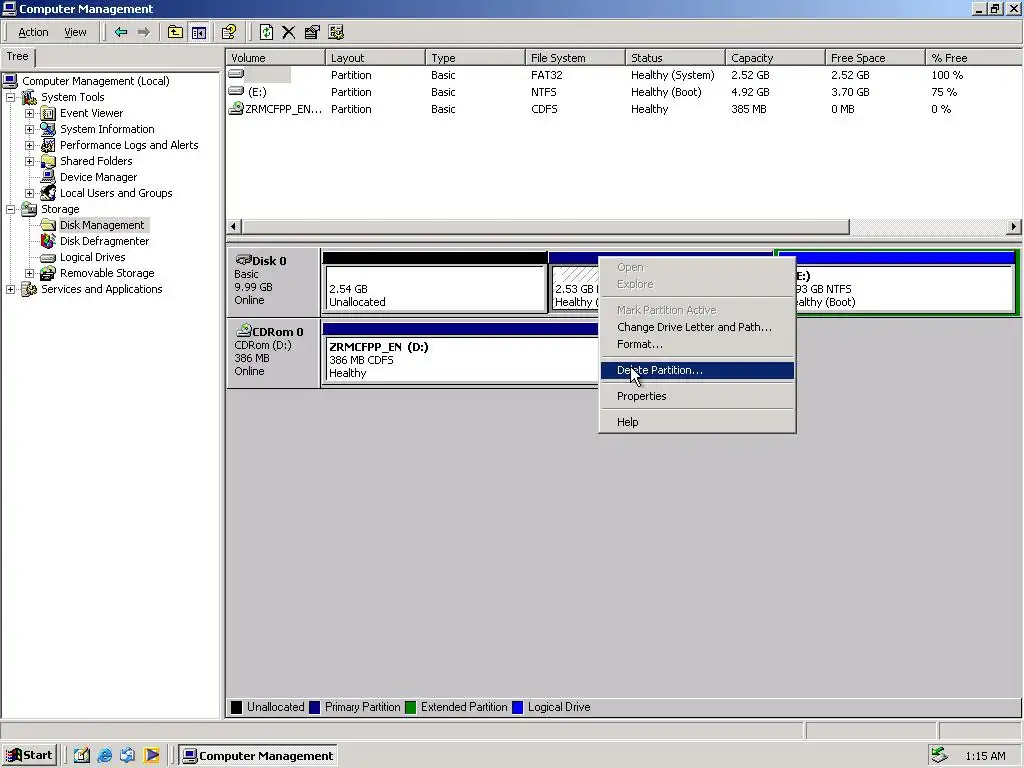This screenshot has height=768, width=1024.
Task: Click the Back arrow toolbar icon
Action: click(x=120, y=32)
